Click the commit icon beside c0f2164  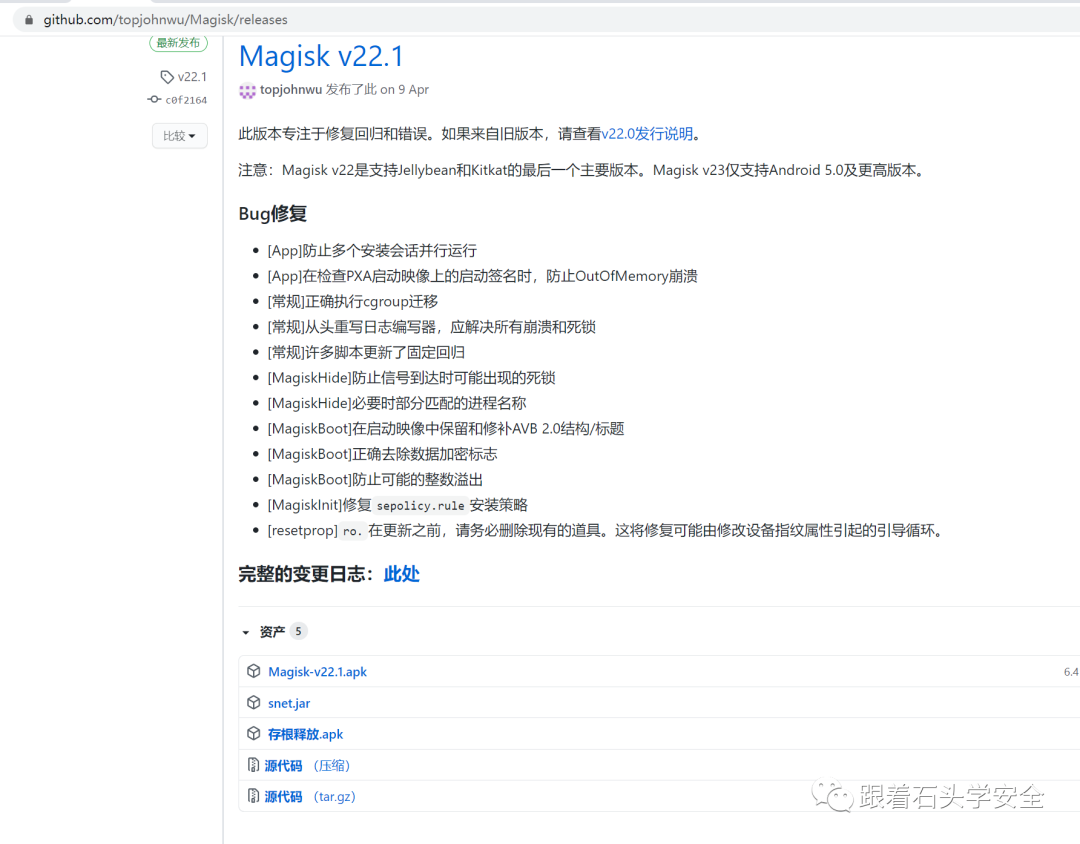point(154,99)
